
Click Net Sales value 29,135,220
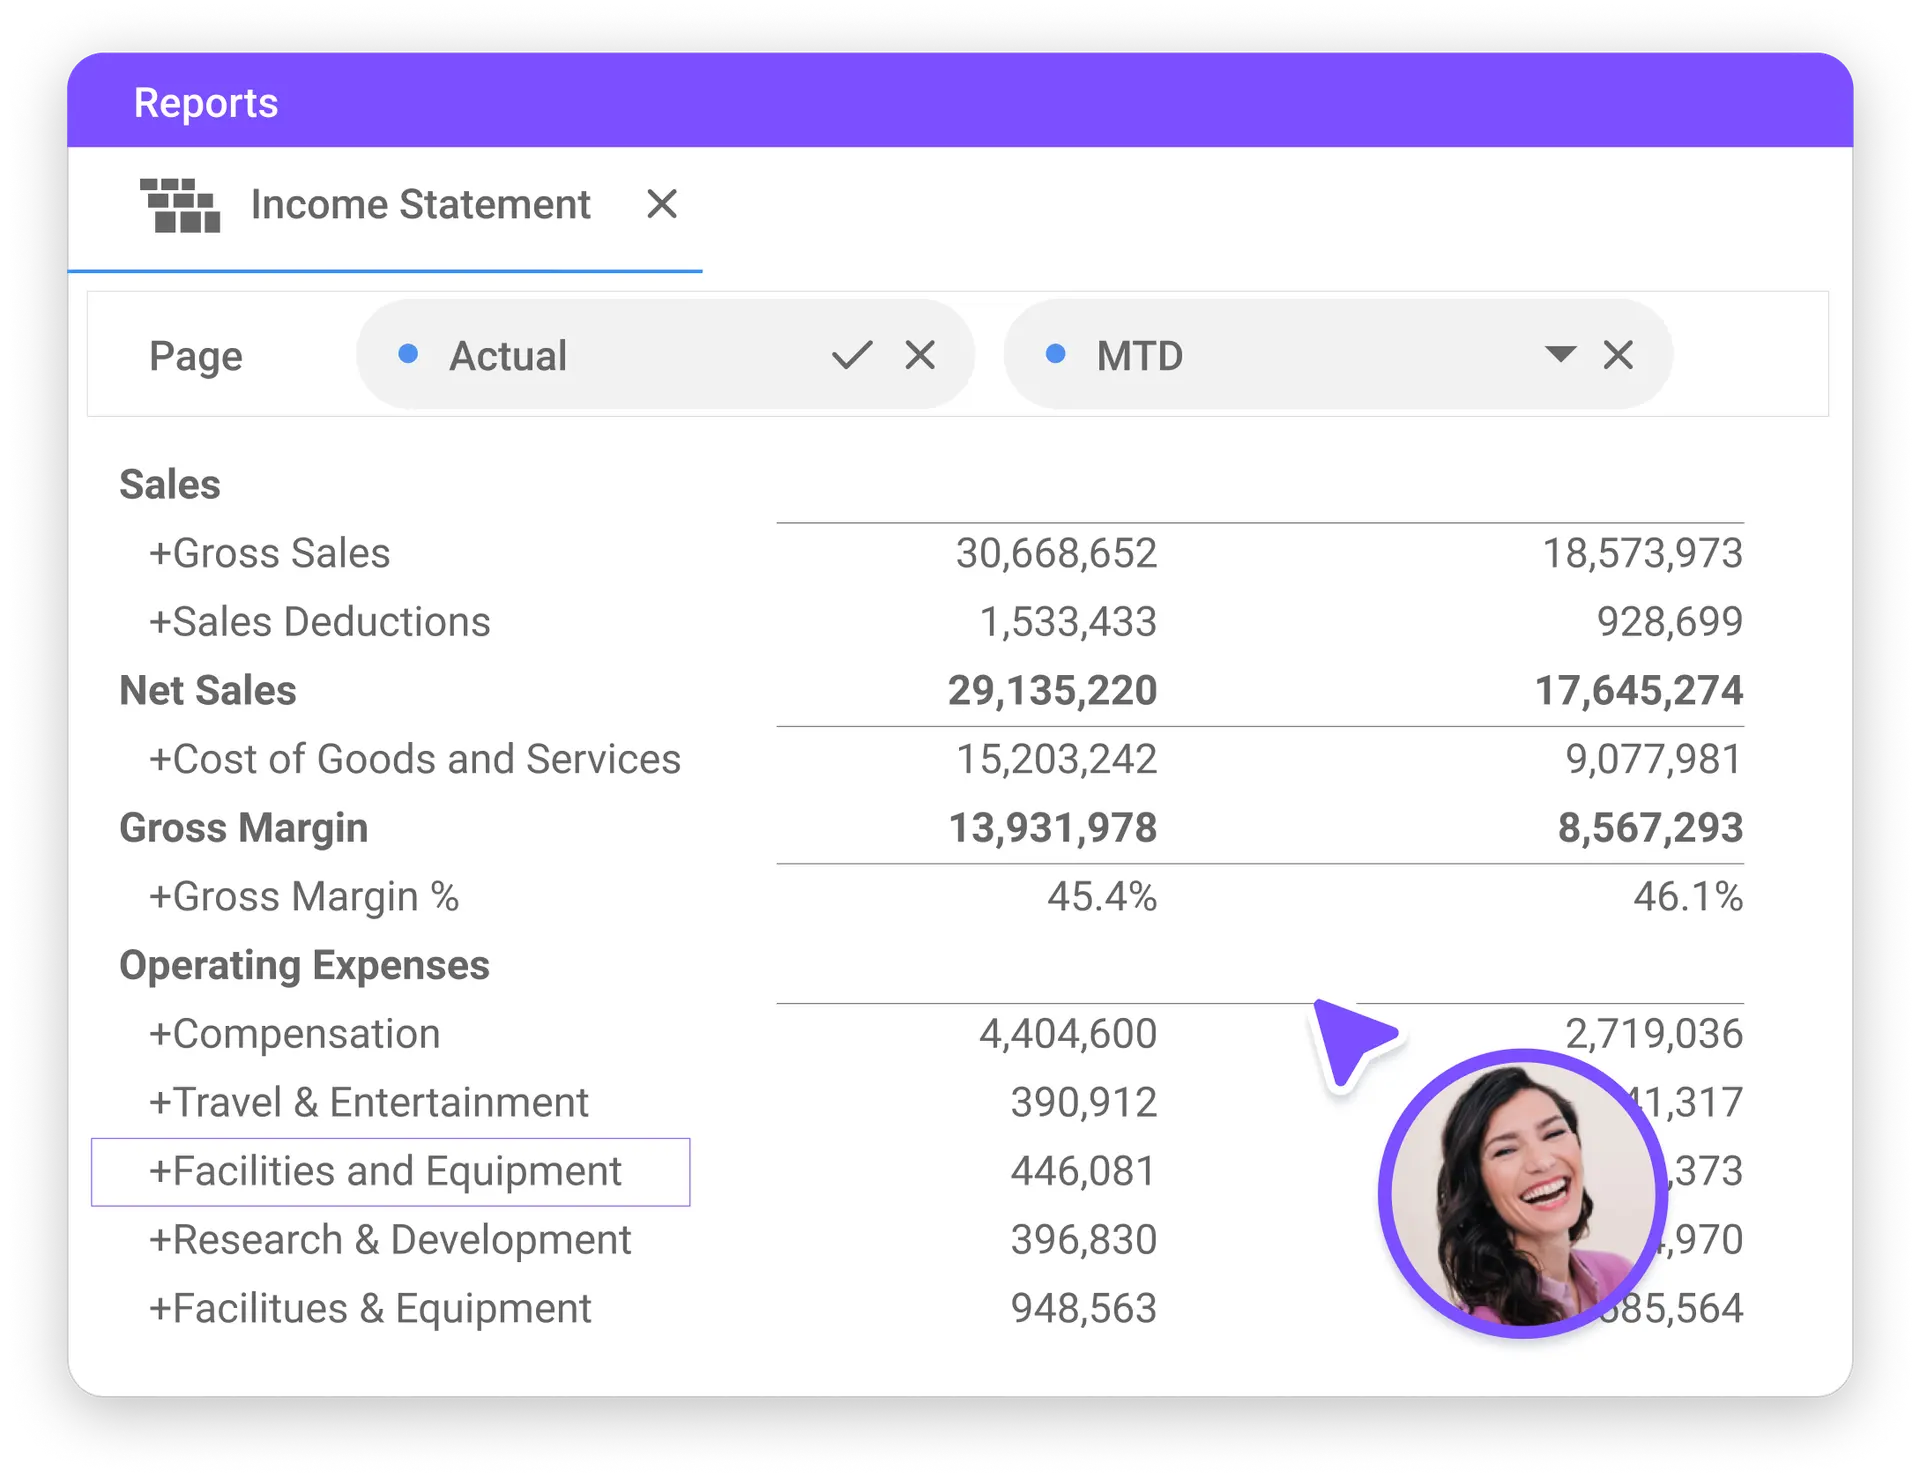pyautogui.click(x=1052, y=691)
